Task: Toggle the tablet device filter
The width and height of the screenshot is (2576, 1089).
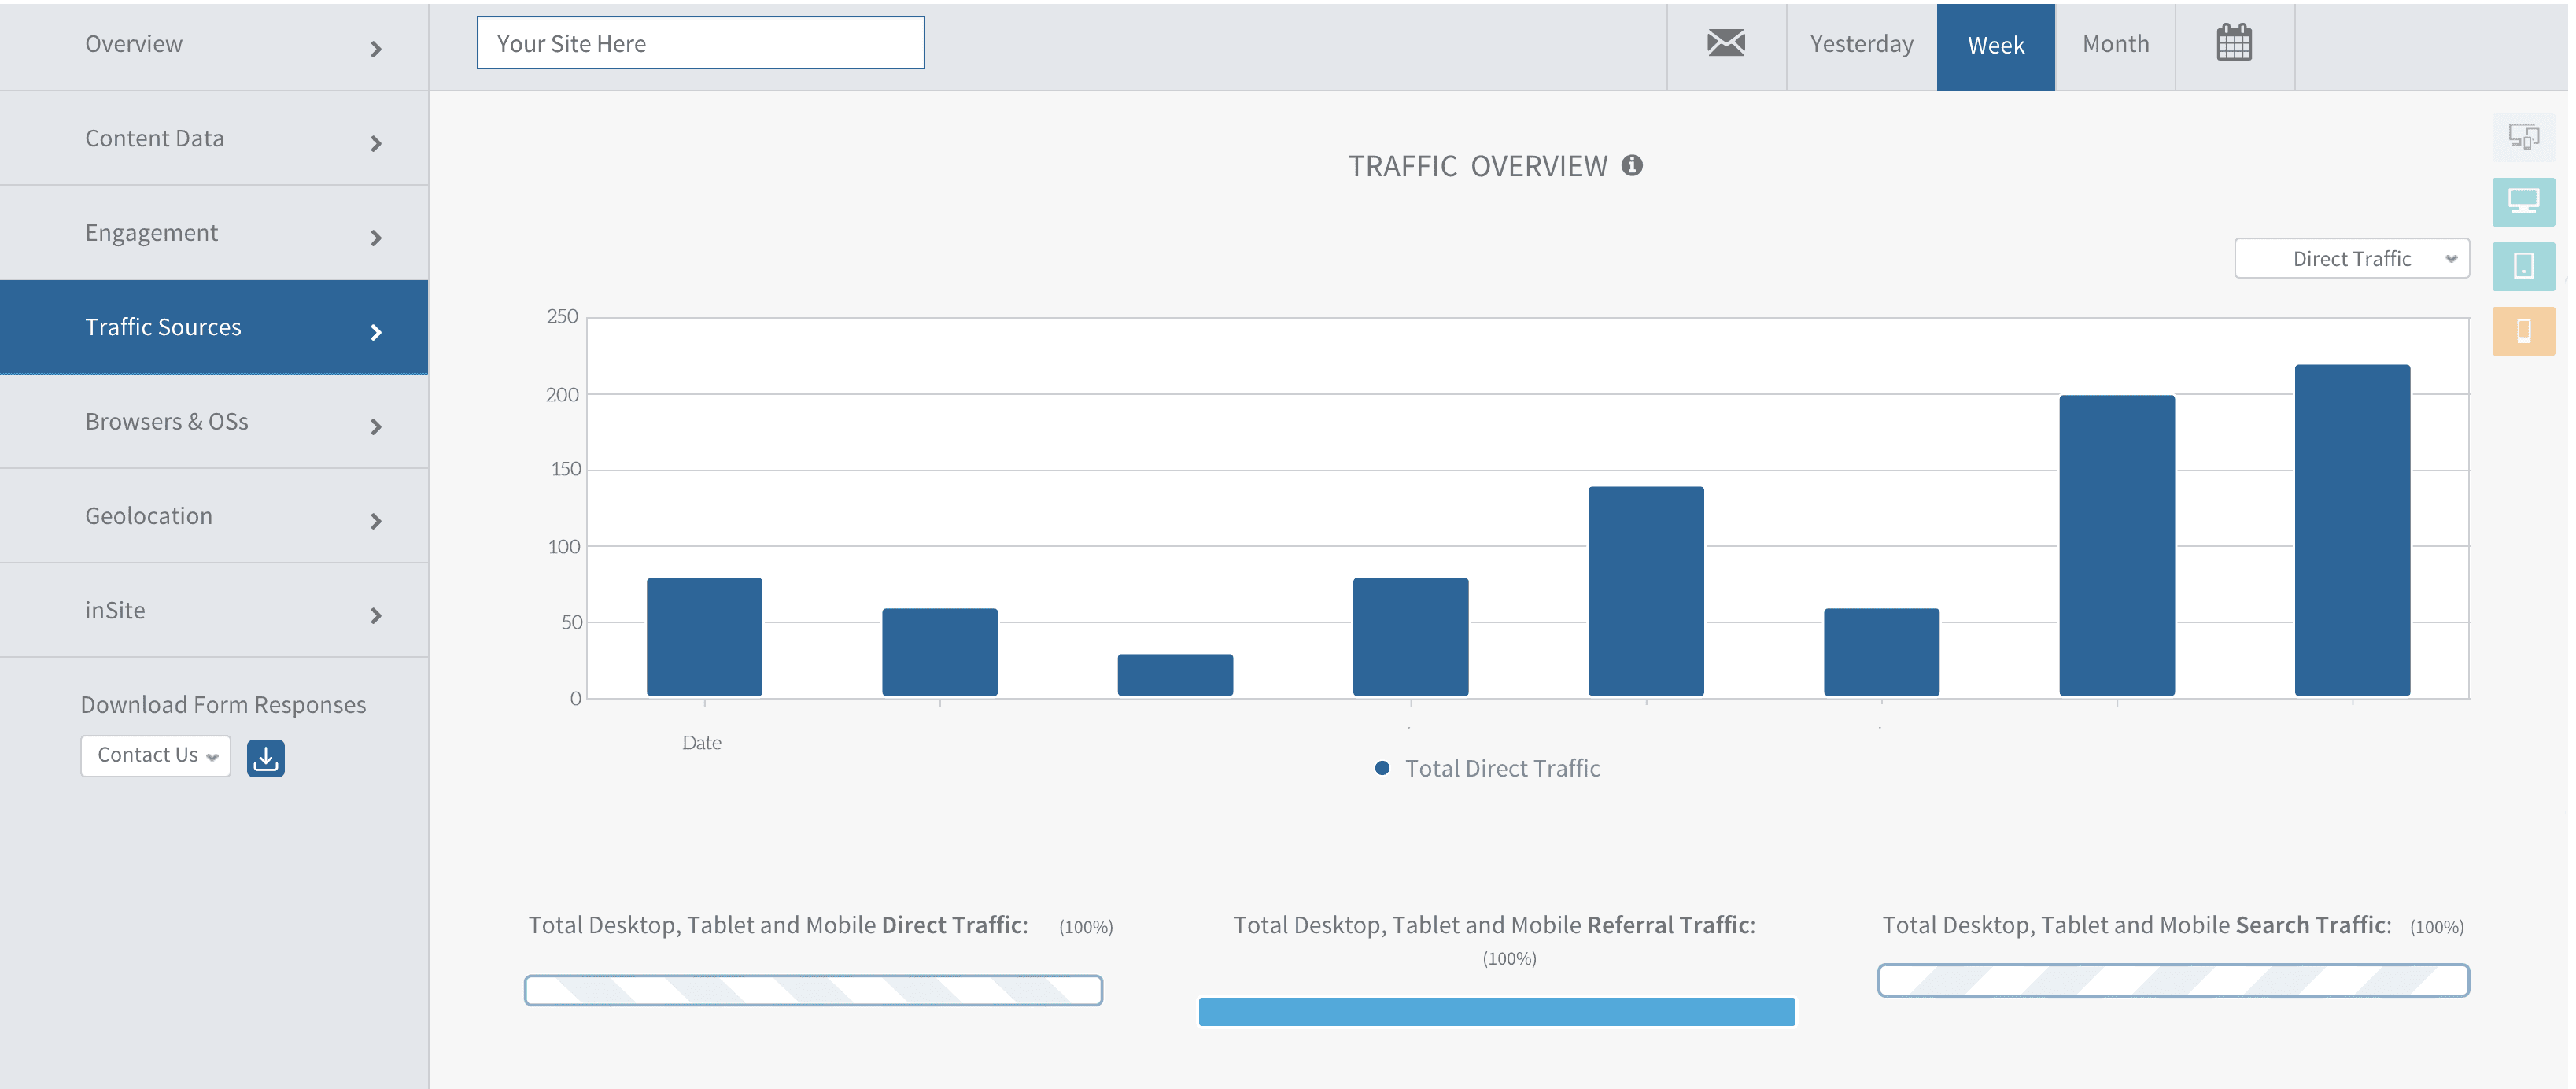Action: tap(2523, 266)
